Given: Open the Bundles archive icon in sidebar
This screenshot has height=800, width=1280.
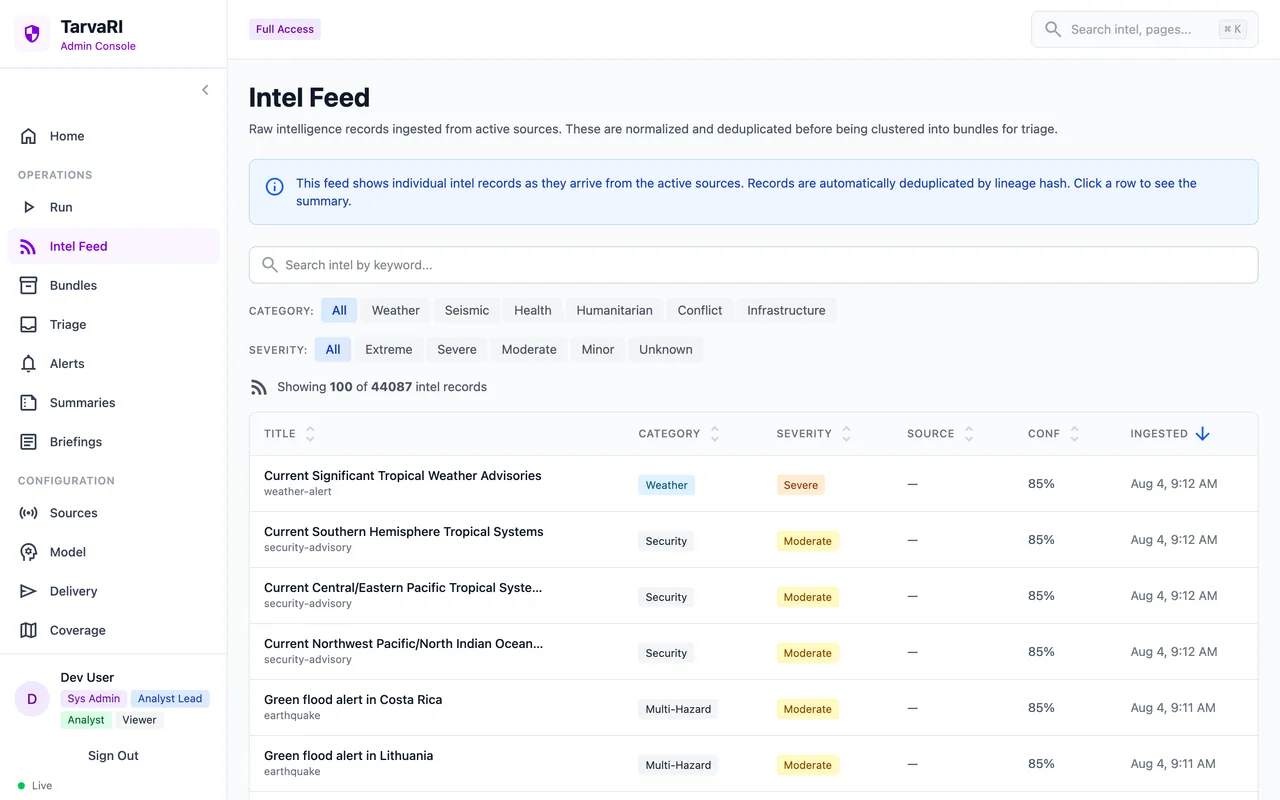Looking at the screenshot, I should click(29, 285).
